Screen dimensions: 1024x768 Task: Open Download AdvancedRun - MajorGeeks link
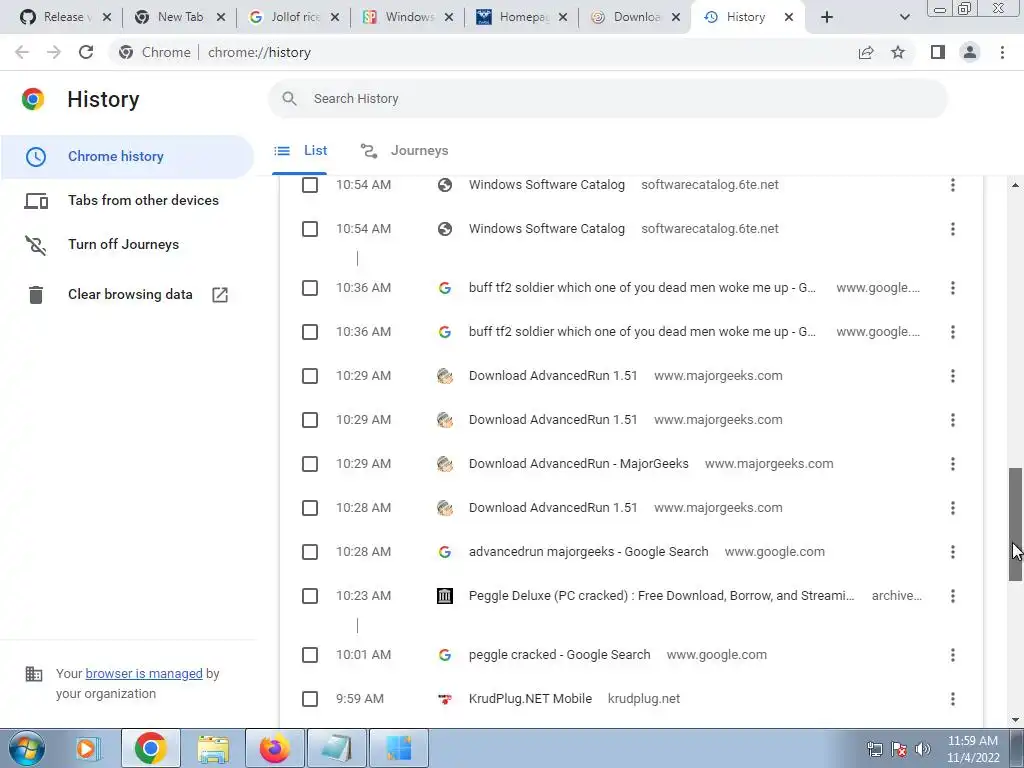pyautogui.click(x=579, y=464)
